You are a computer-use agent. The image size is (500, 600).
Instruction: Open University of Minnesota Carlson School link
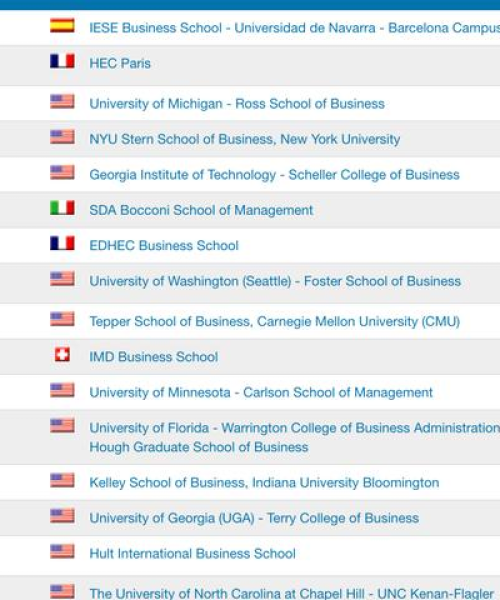tap(261, 393)
